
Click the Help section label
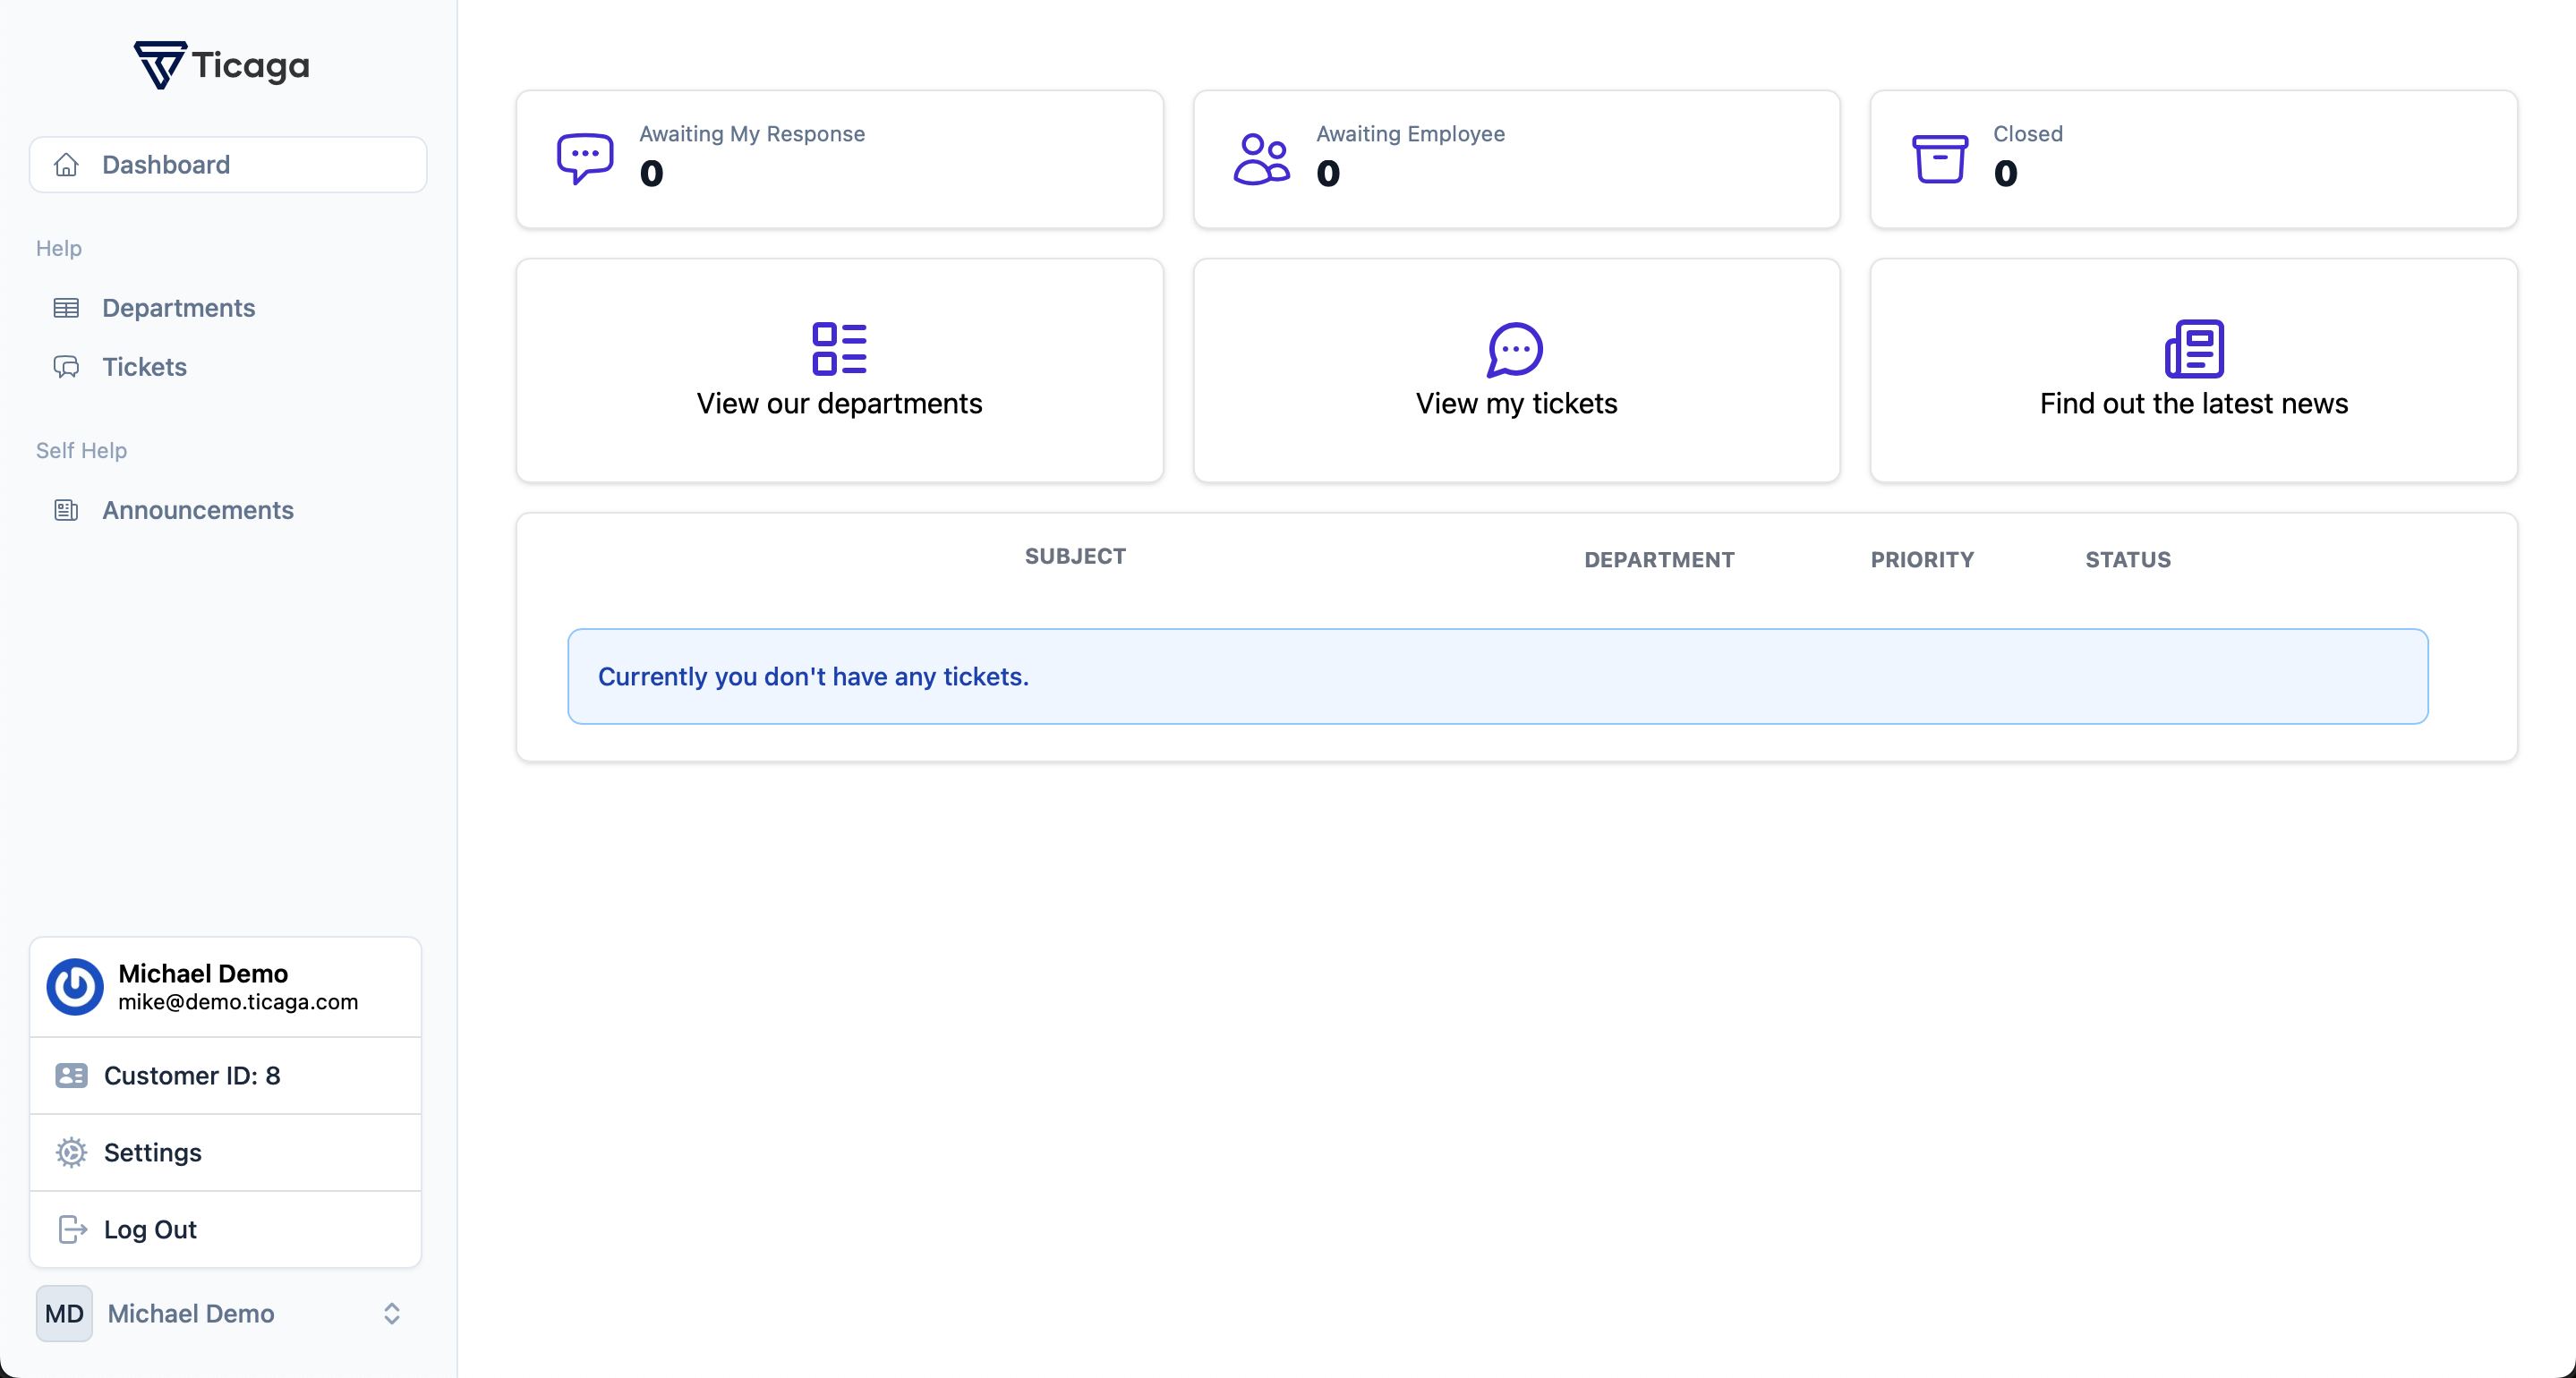pyautogui.click(x=59, y=248)
